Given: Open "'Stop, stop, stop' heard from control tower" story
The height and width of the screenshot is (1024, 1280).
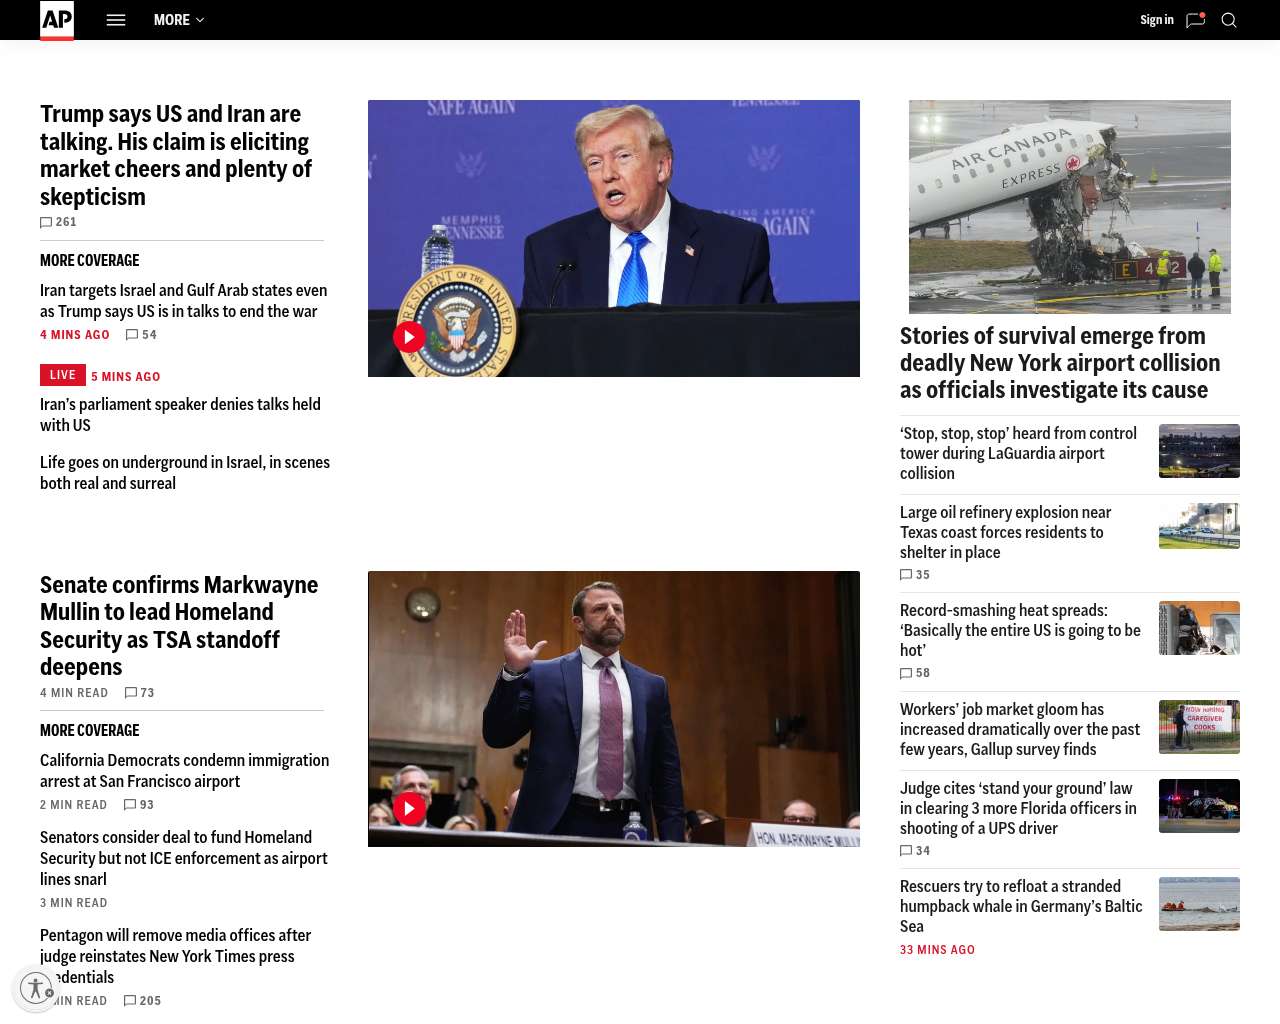Looking at the screenshot, I should coord(1018,453).
